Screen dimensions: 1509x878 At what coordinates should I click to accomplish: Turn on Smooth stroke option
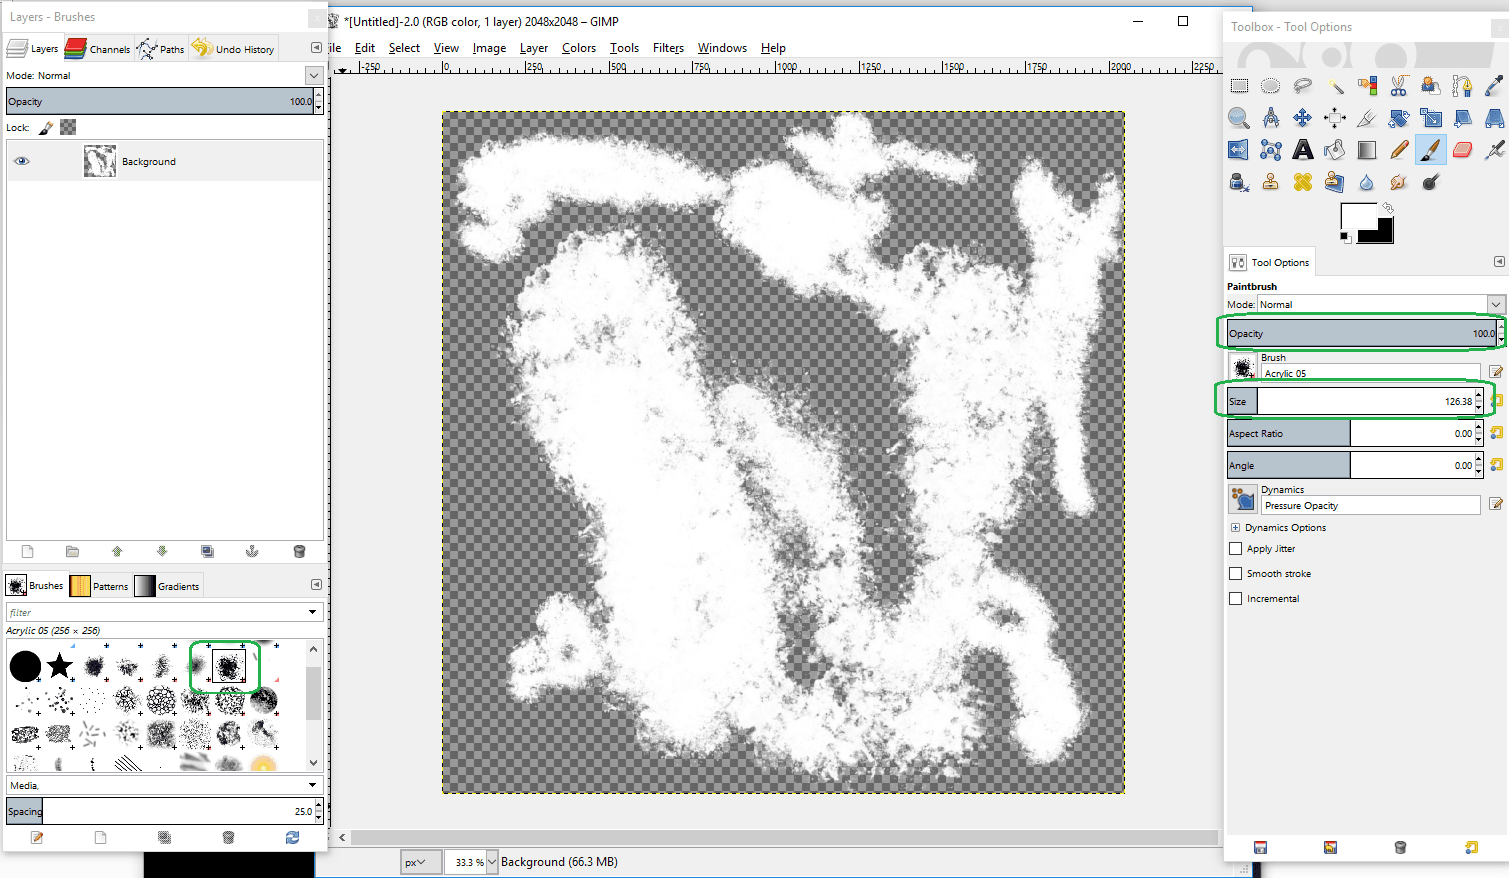(1235, 574)
